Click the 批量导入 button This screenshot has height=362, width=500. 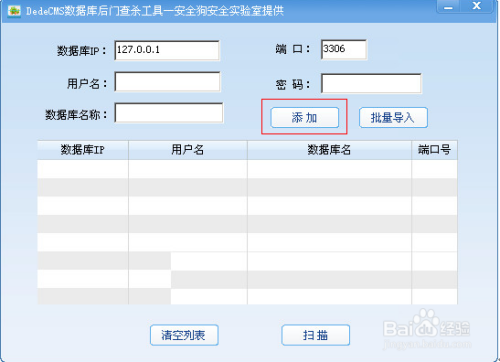pyautogui.click(x=393, y=117)
